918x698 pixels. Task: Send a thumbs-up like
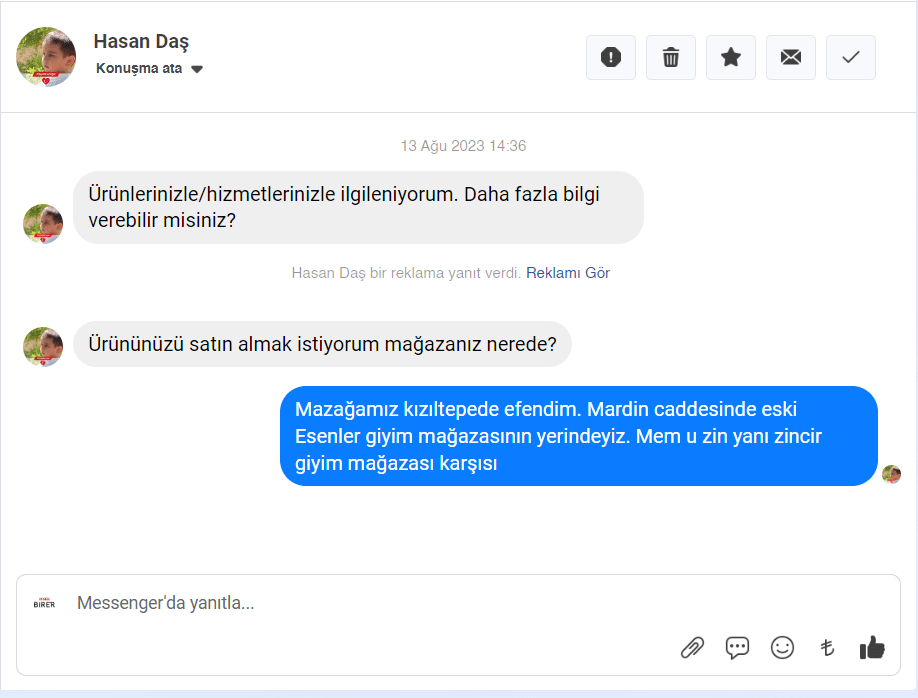coord(872,648)
